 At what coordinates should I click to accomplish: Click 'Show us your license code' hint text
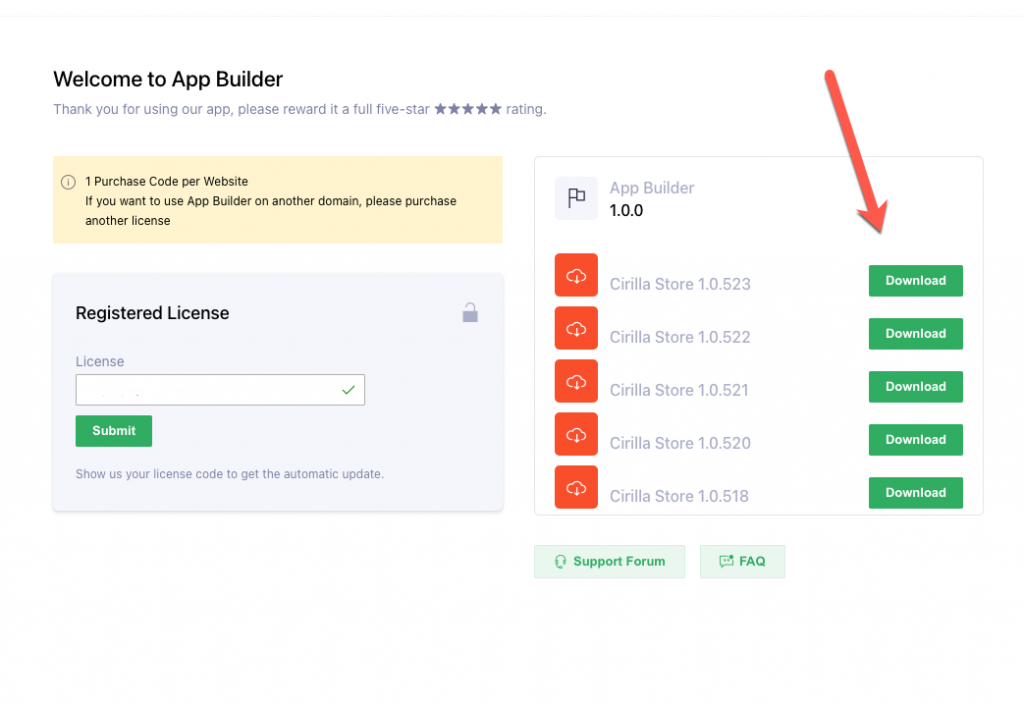click(230, 474)
